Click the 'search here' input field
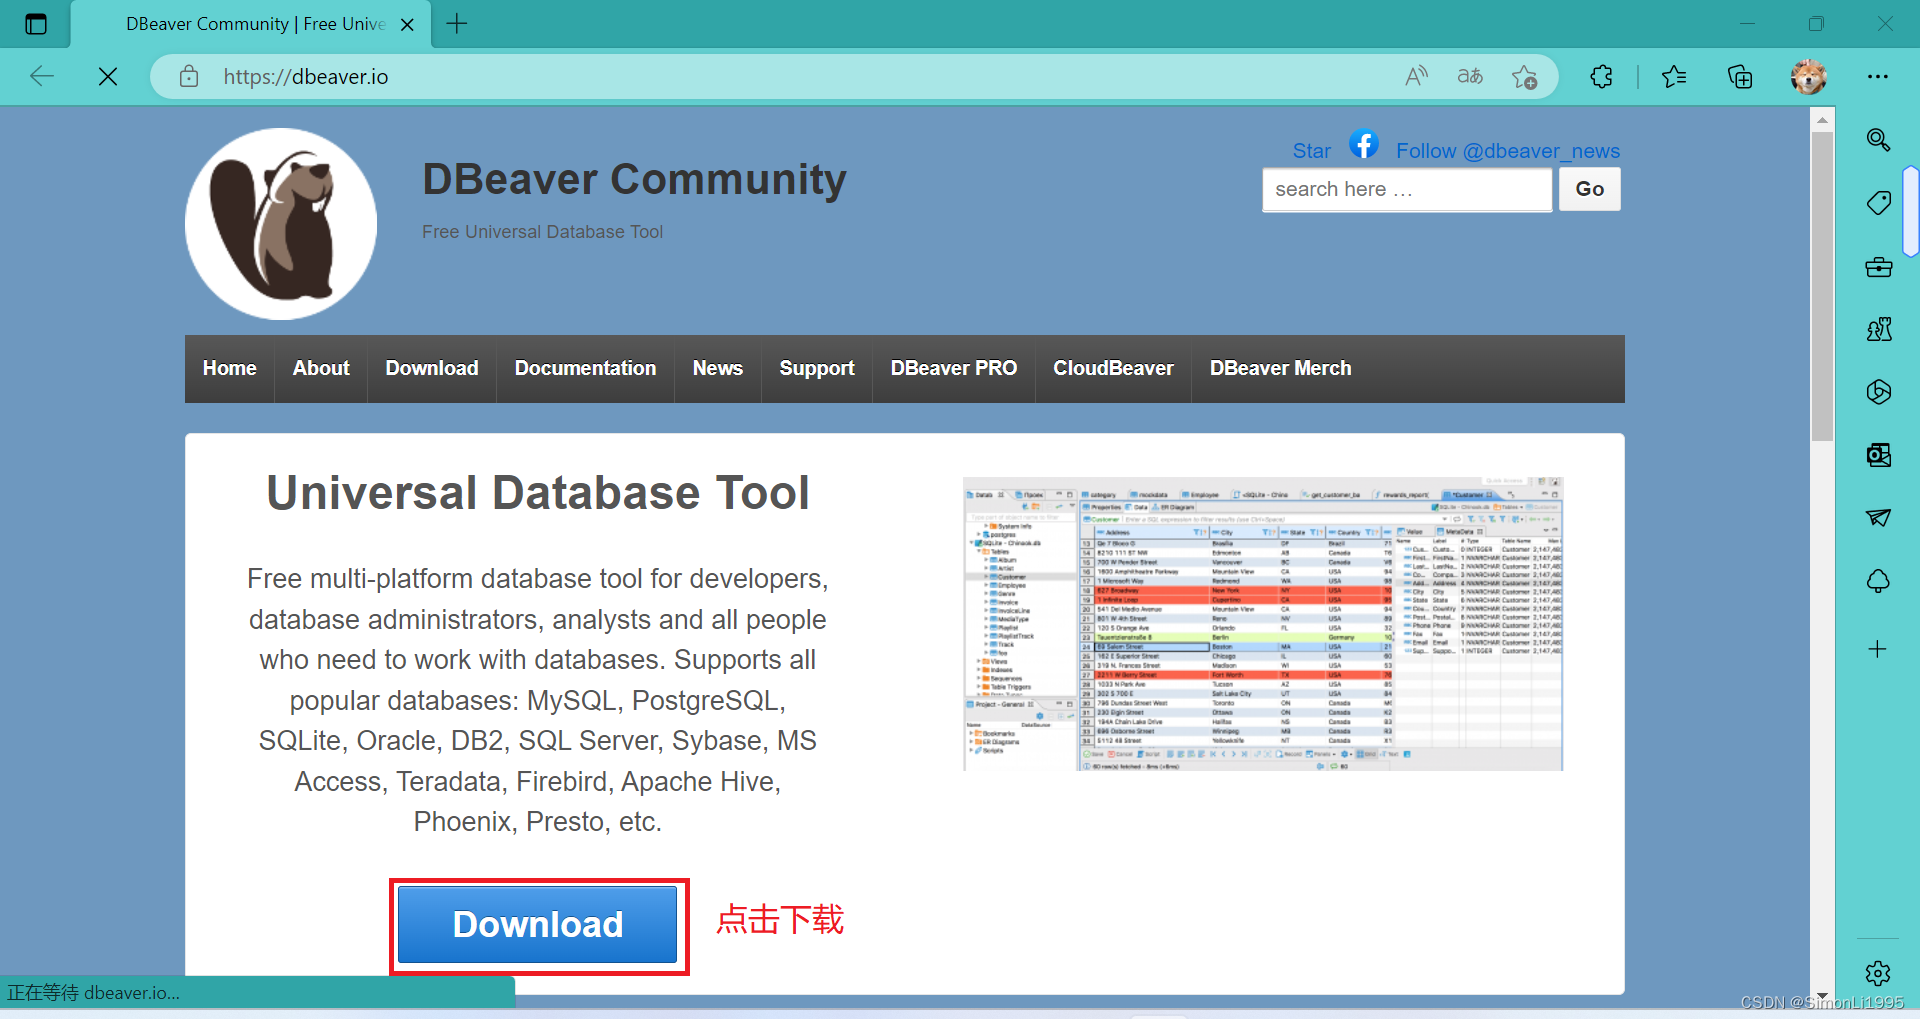 (x=1407, y=190)
